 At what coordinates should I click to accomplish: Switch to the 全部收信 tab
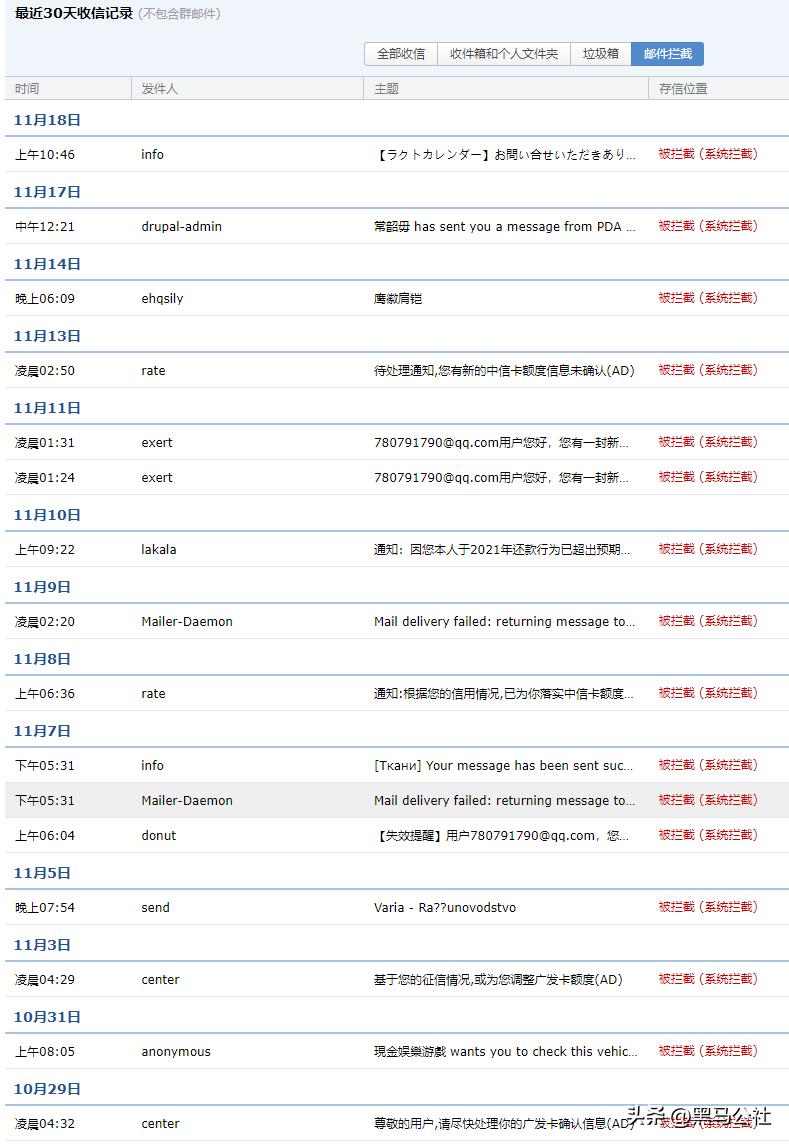click(x=399, y=55)
